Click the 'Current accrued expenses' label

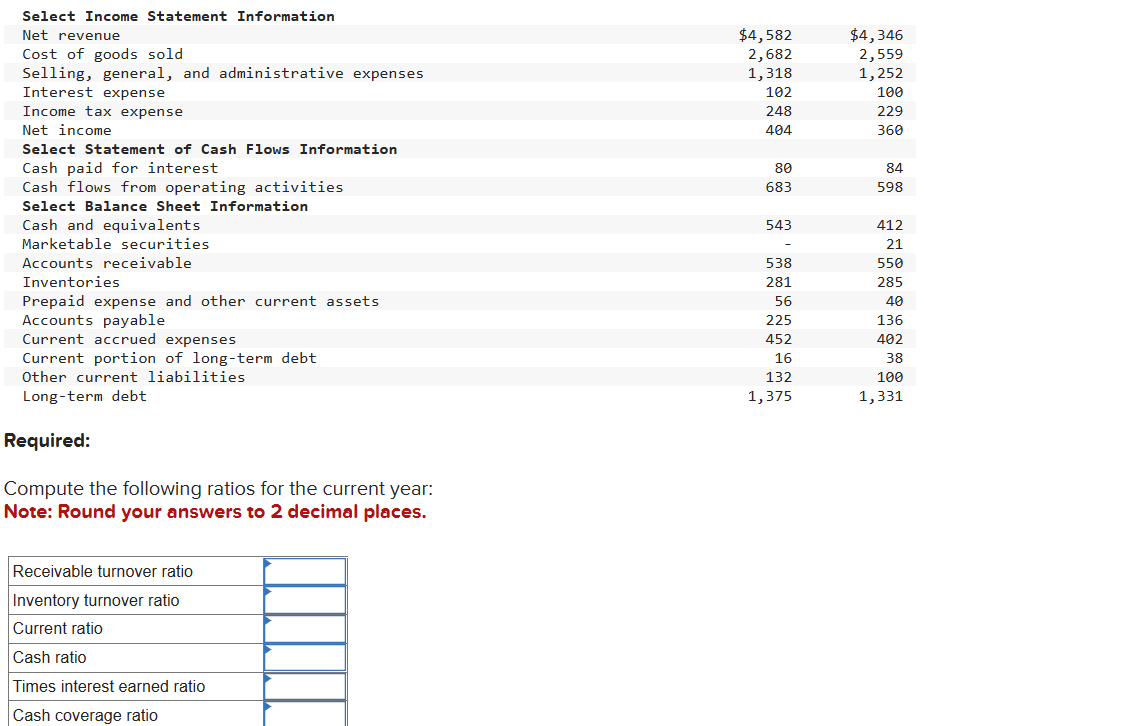click(x=129, y=340)
